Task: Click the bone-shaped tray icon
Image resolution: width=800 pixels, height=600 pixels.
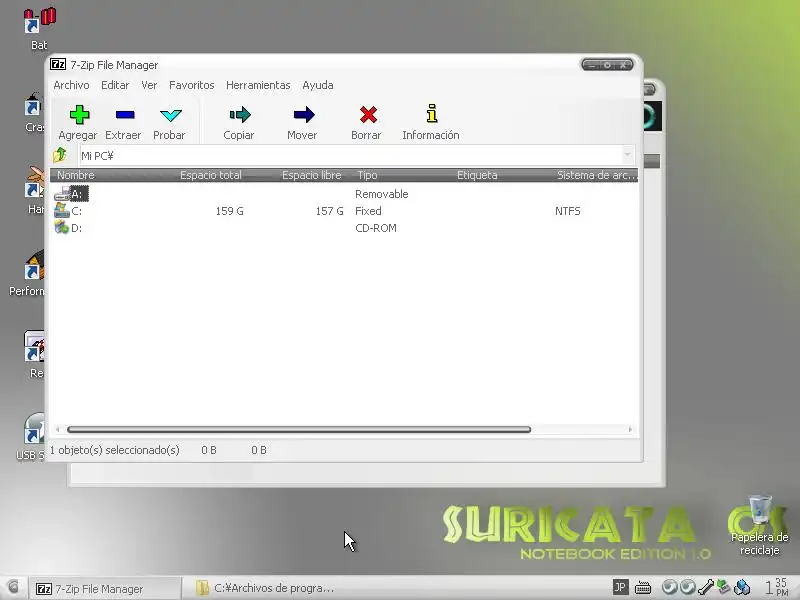Action: pyautogui.click(x=706, y=587)
